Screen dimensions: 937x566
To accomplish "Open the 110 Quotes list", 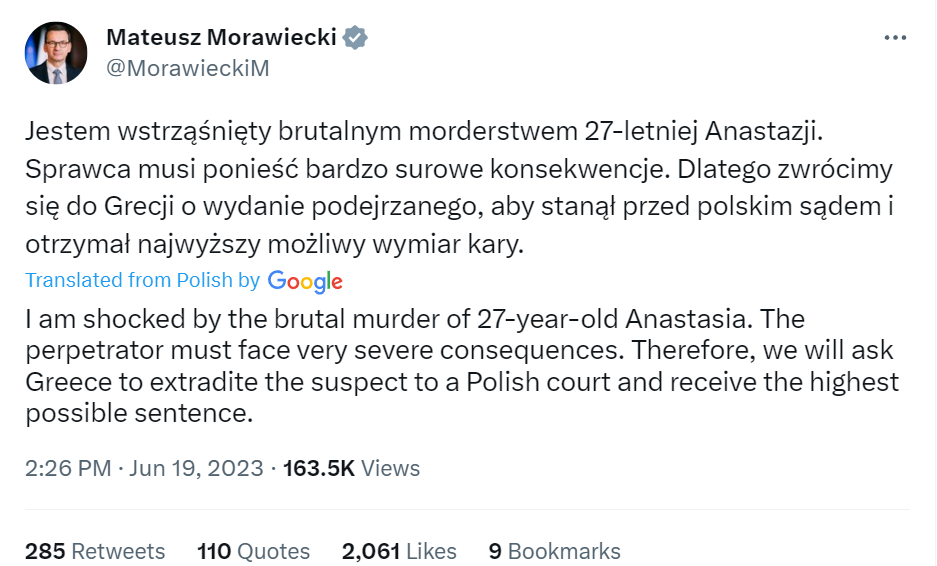I will (x=254, y=551).
